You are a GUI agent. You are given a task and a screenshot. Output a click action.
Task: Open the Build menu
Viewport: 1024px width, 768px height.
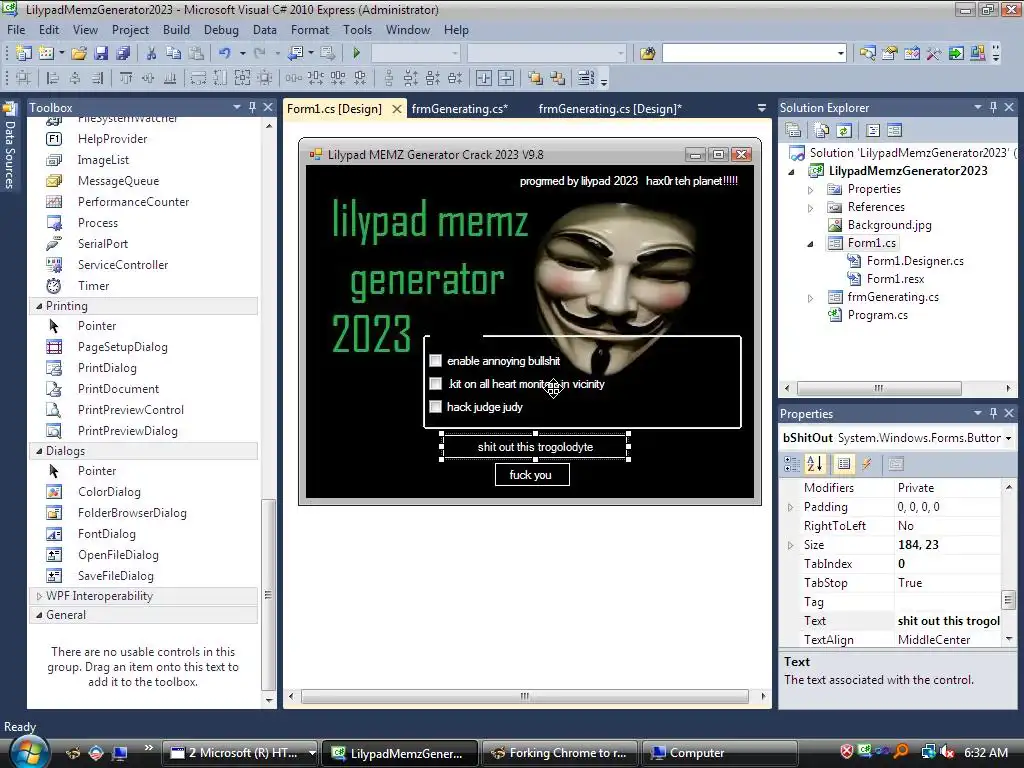click(x=176, y=30)
